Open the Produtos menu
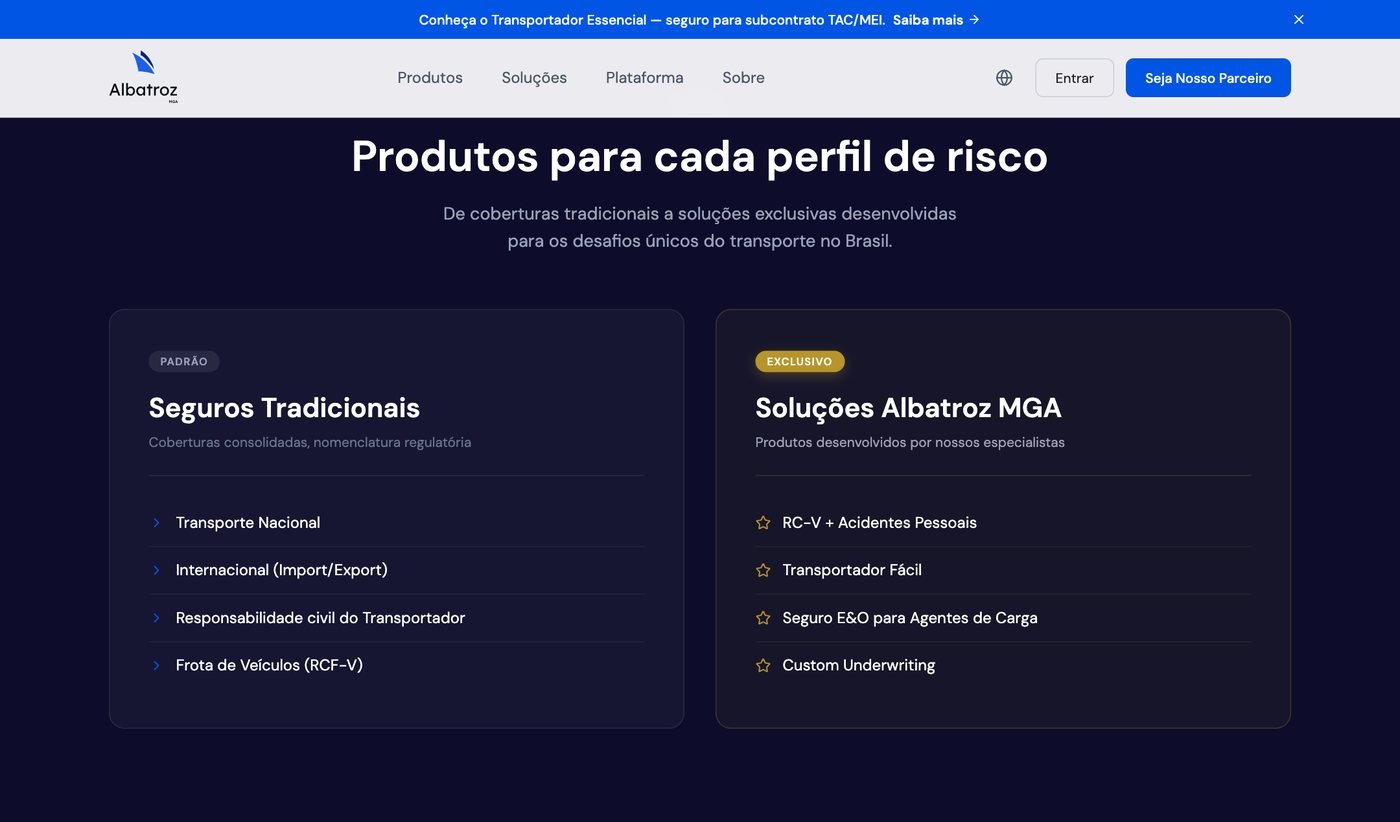This screenshot has height=822, width=1400. pos(430,78)
